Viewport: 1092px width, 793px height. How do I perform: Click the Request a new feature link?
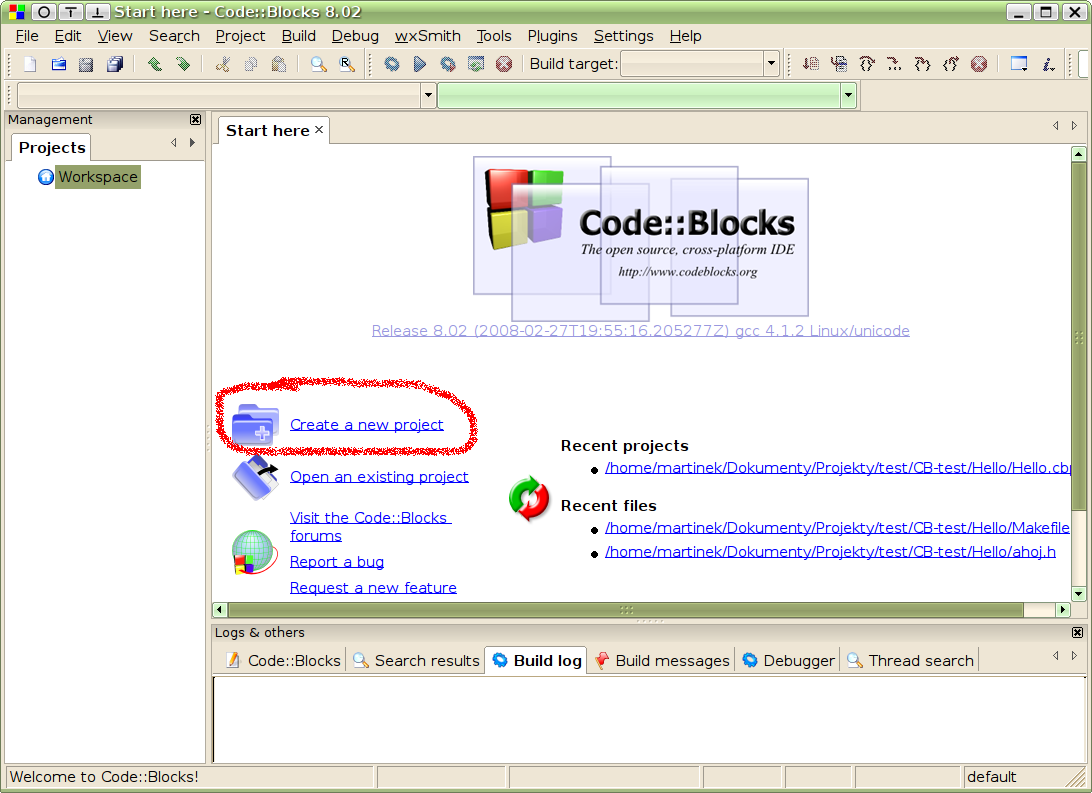pyautogui.click(x=373, y=588)
